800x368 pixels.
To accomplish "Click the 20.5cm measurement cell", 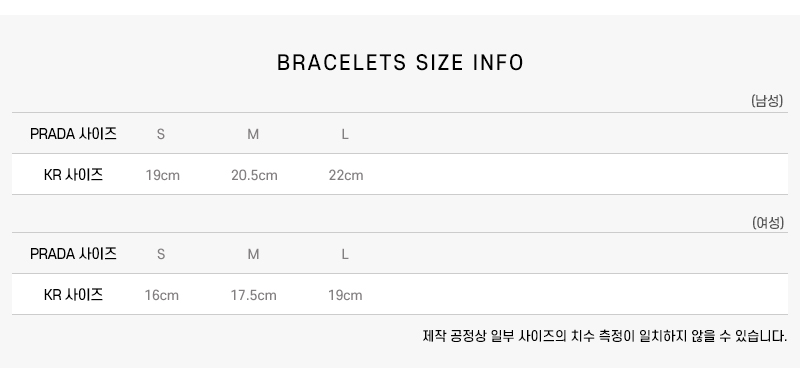I will 254,175.
